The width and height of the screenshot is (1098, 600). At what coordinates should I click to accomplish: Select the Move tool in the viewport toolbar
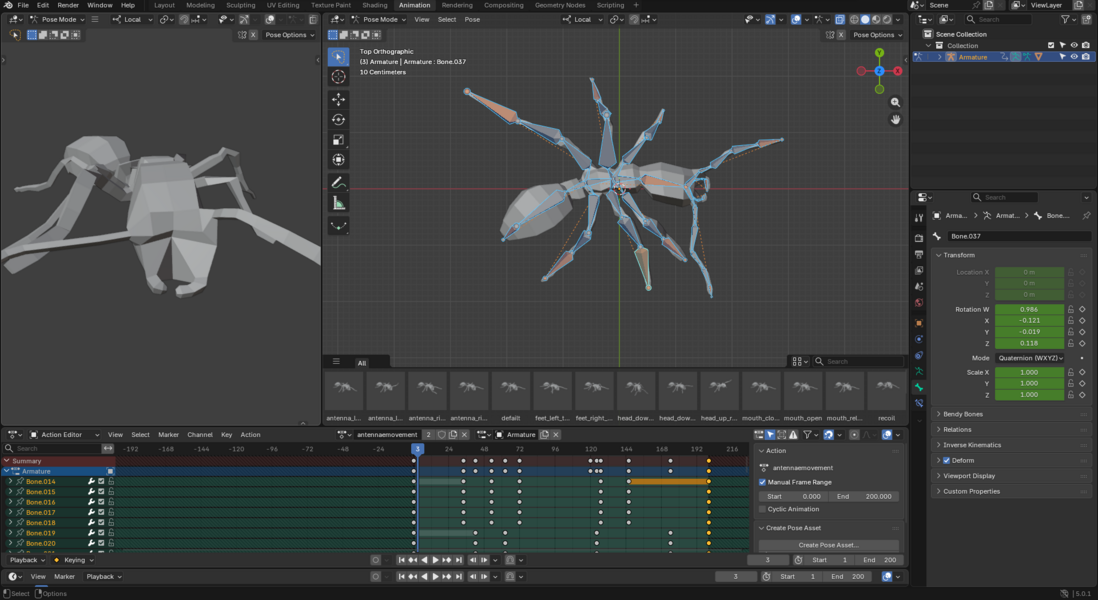[338, 98]
